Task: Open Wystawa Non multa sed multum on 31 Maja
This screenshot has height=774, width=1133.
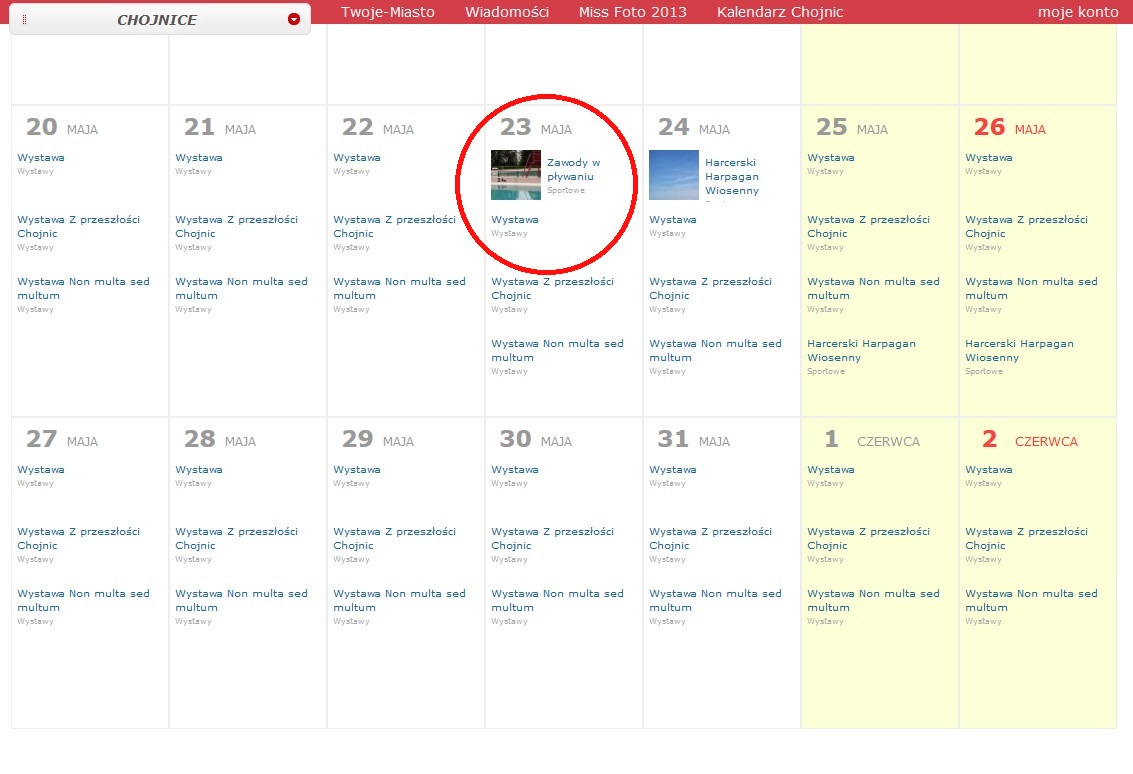Action: click(715, 601)
